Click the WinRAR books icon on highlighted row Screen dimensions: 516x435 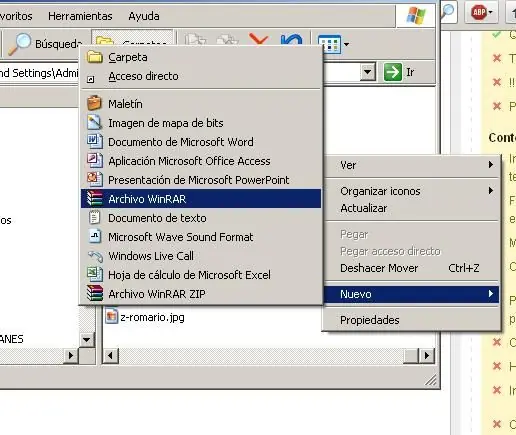[95, 198]
